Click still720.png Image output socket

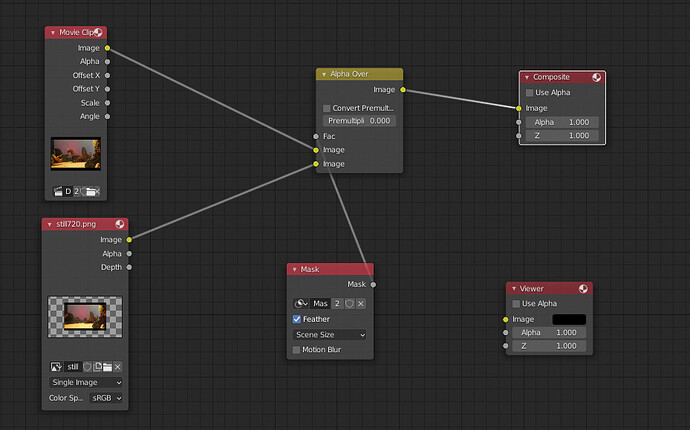(x=129, y=240)
